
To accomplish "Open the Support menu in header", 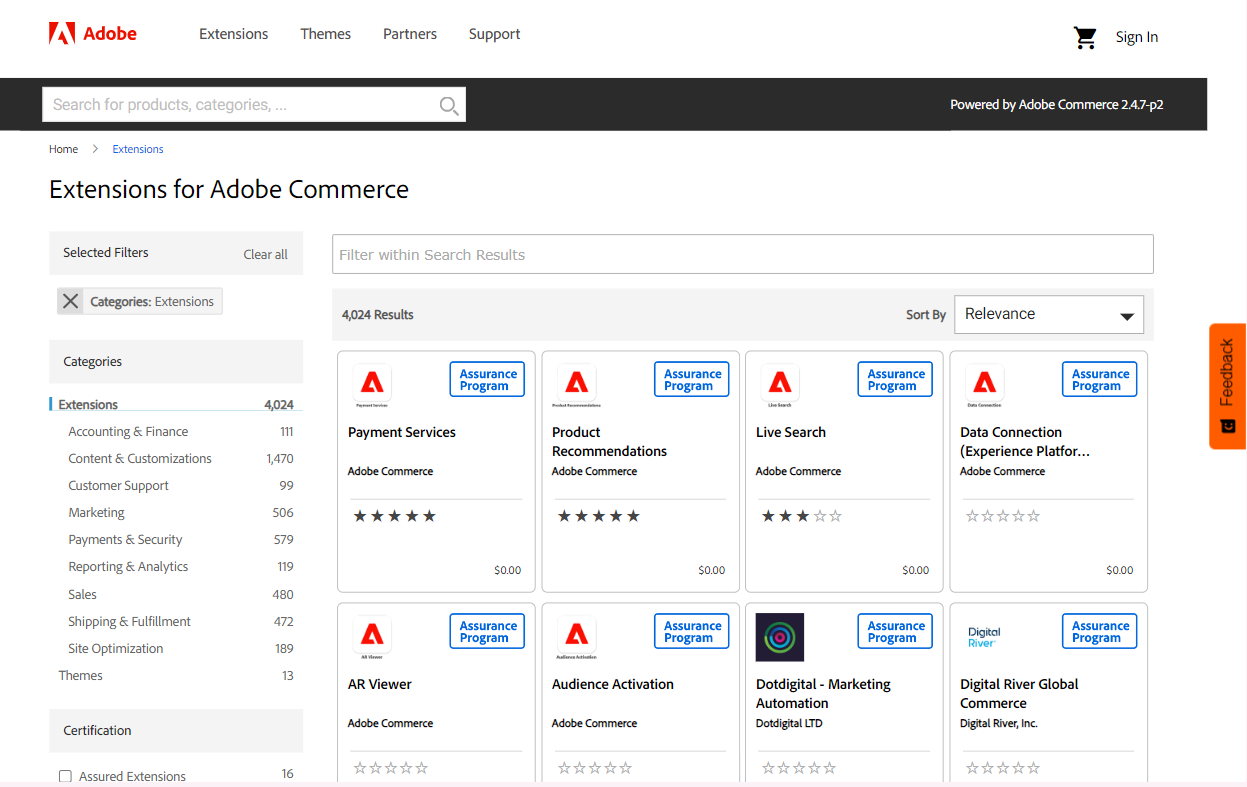I will [x=494, y=34].
